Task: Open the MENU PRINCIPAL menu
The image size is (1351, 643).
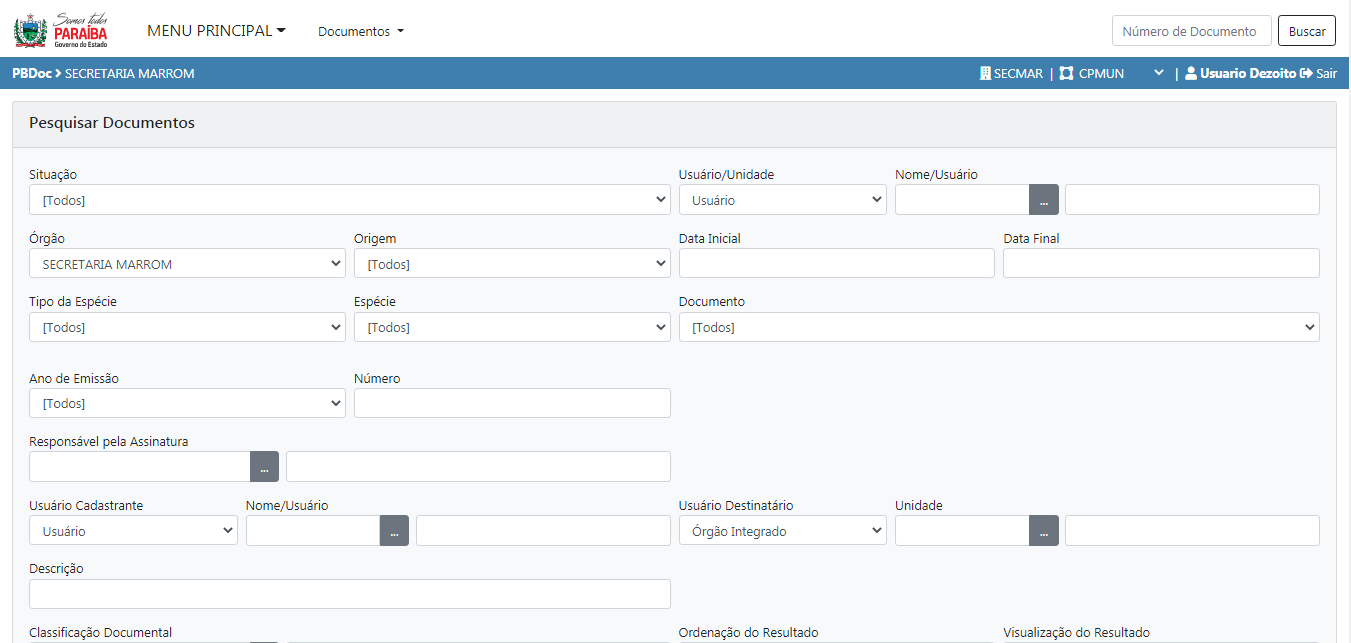Action: (x=216, y=31)
